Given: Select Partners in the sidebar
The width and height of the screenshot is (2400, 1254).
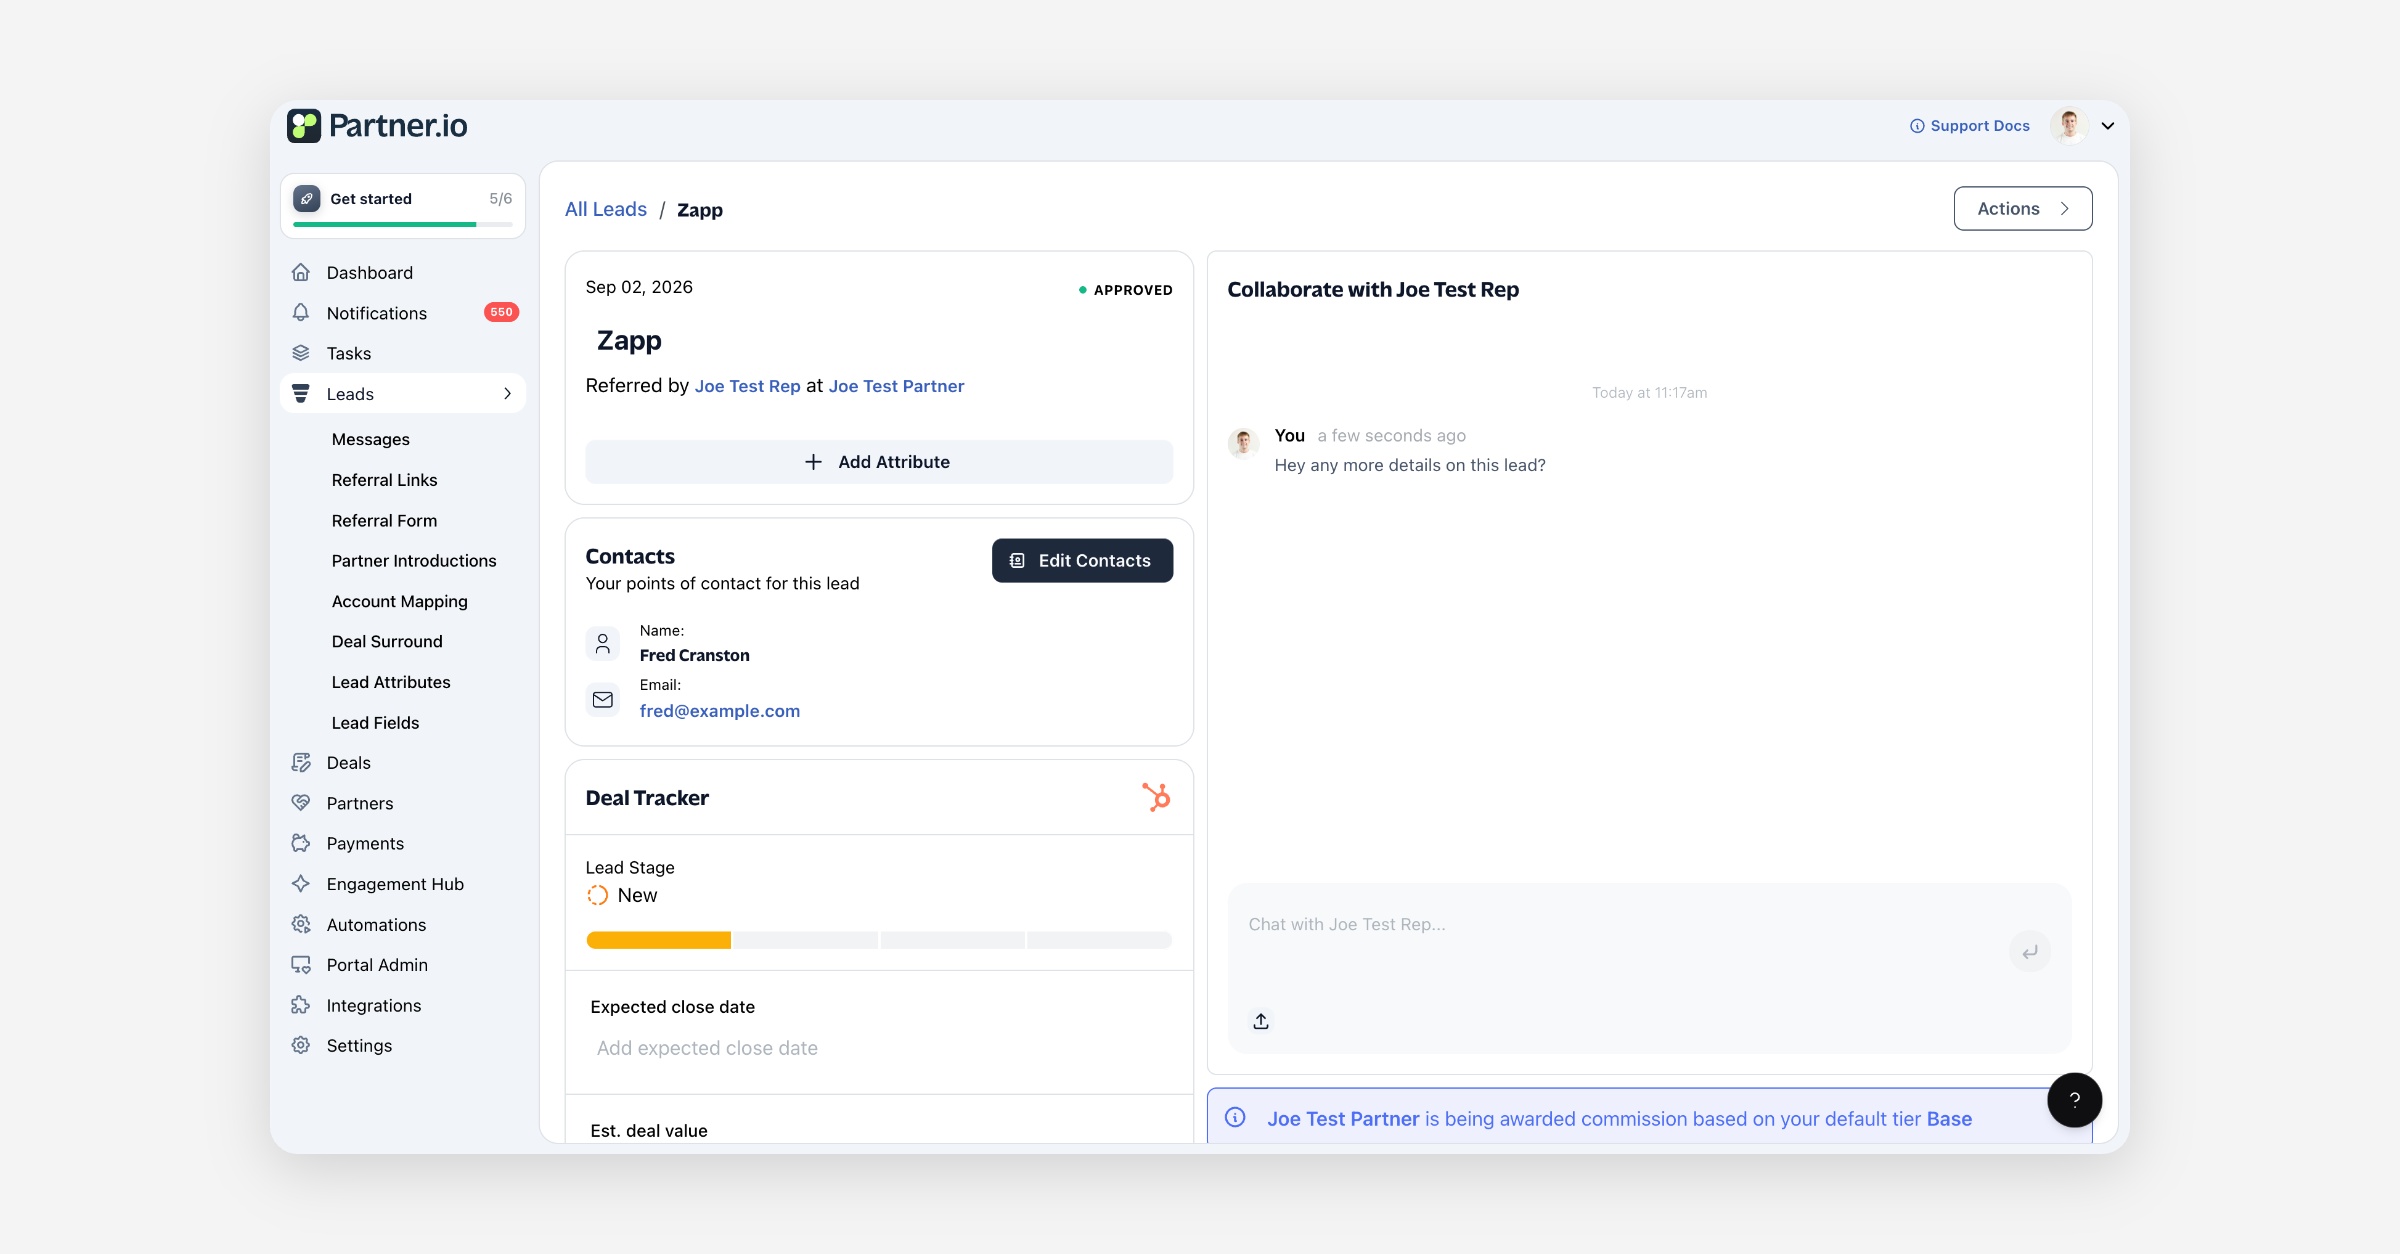Looking at the screenshot, I should coord(360,803).
